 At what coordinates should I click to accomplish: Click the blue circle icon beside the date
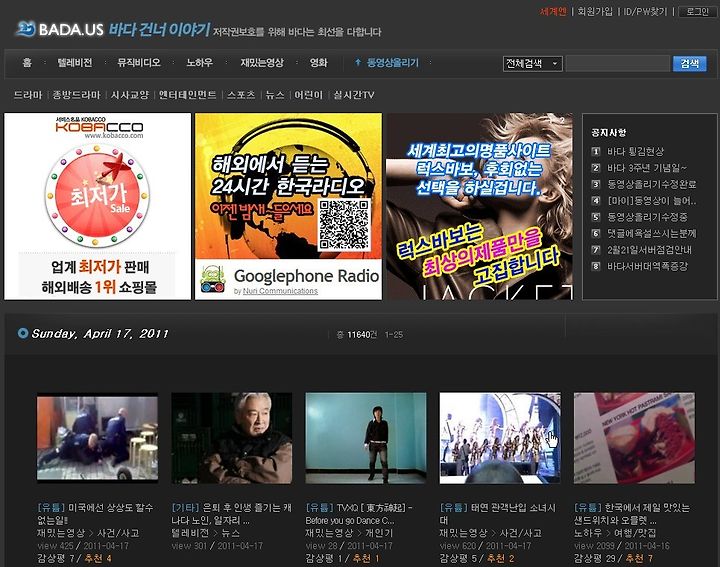22,333
